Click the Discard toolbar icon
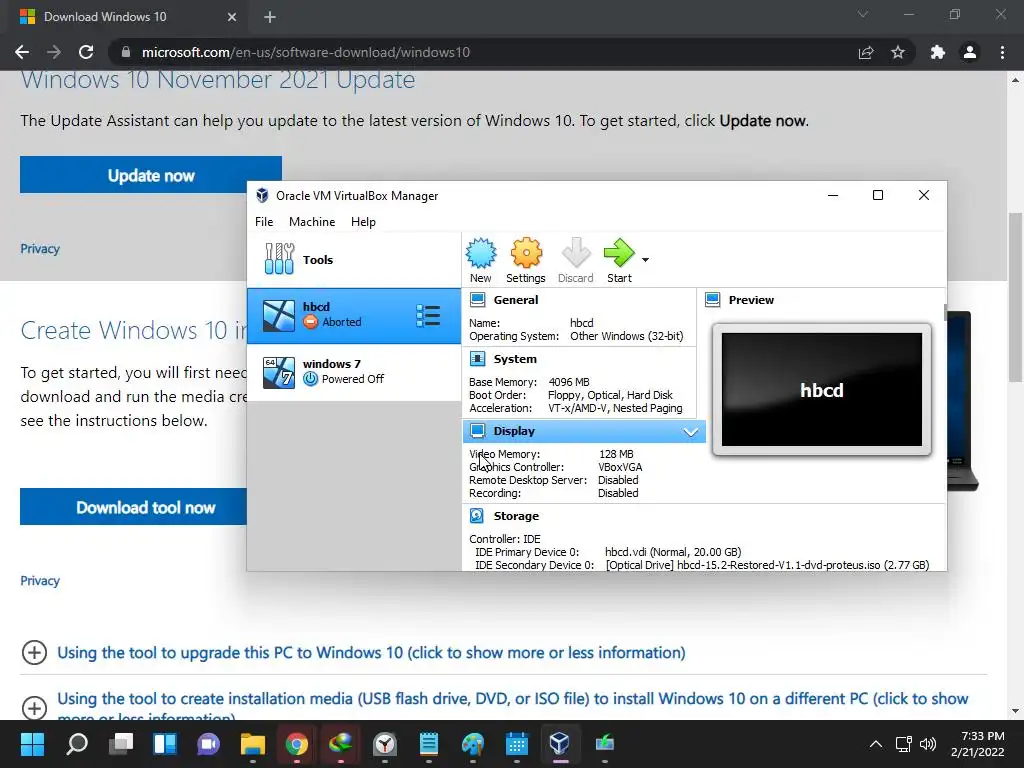Viewport: 1024px width, 768px height. click(575, 253)
